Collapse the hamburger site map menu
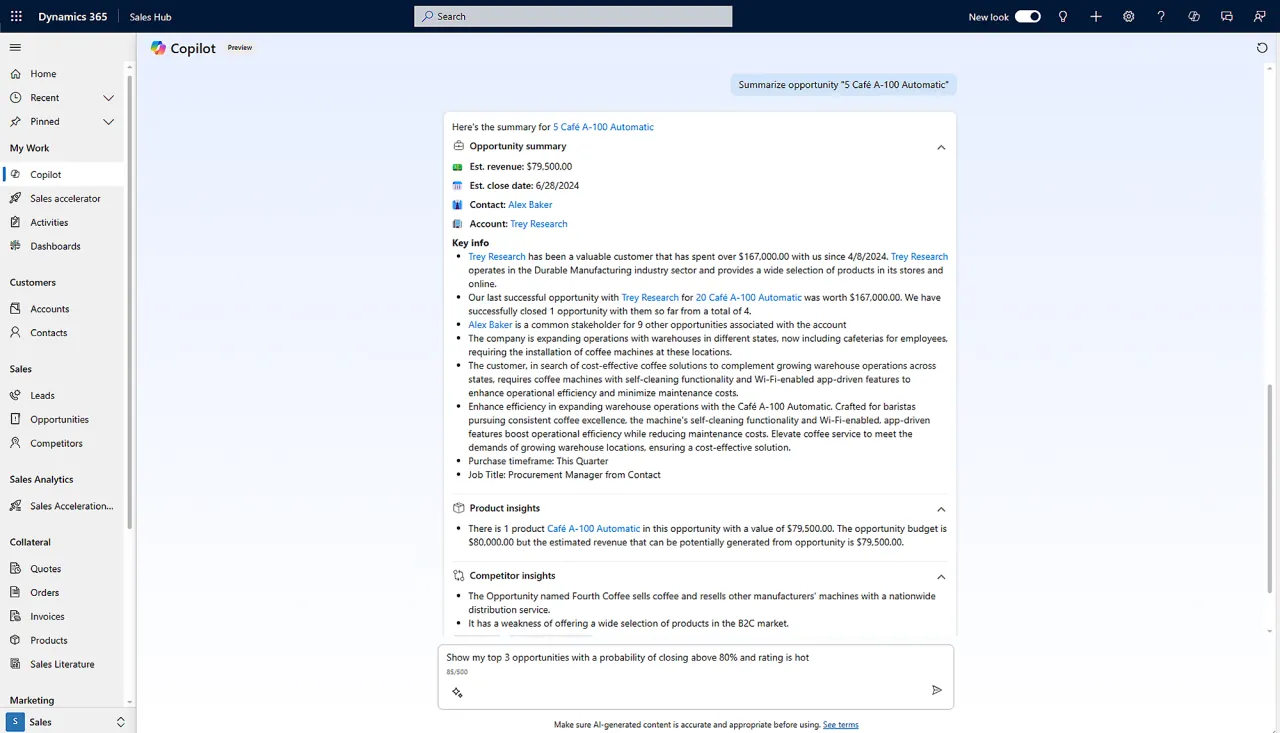The image size is (1280, 733). point(15,47)
